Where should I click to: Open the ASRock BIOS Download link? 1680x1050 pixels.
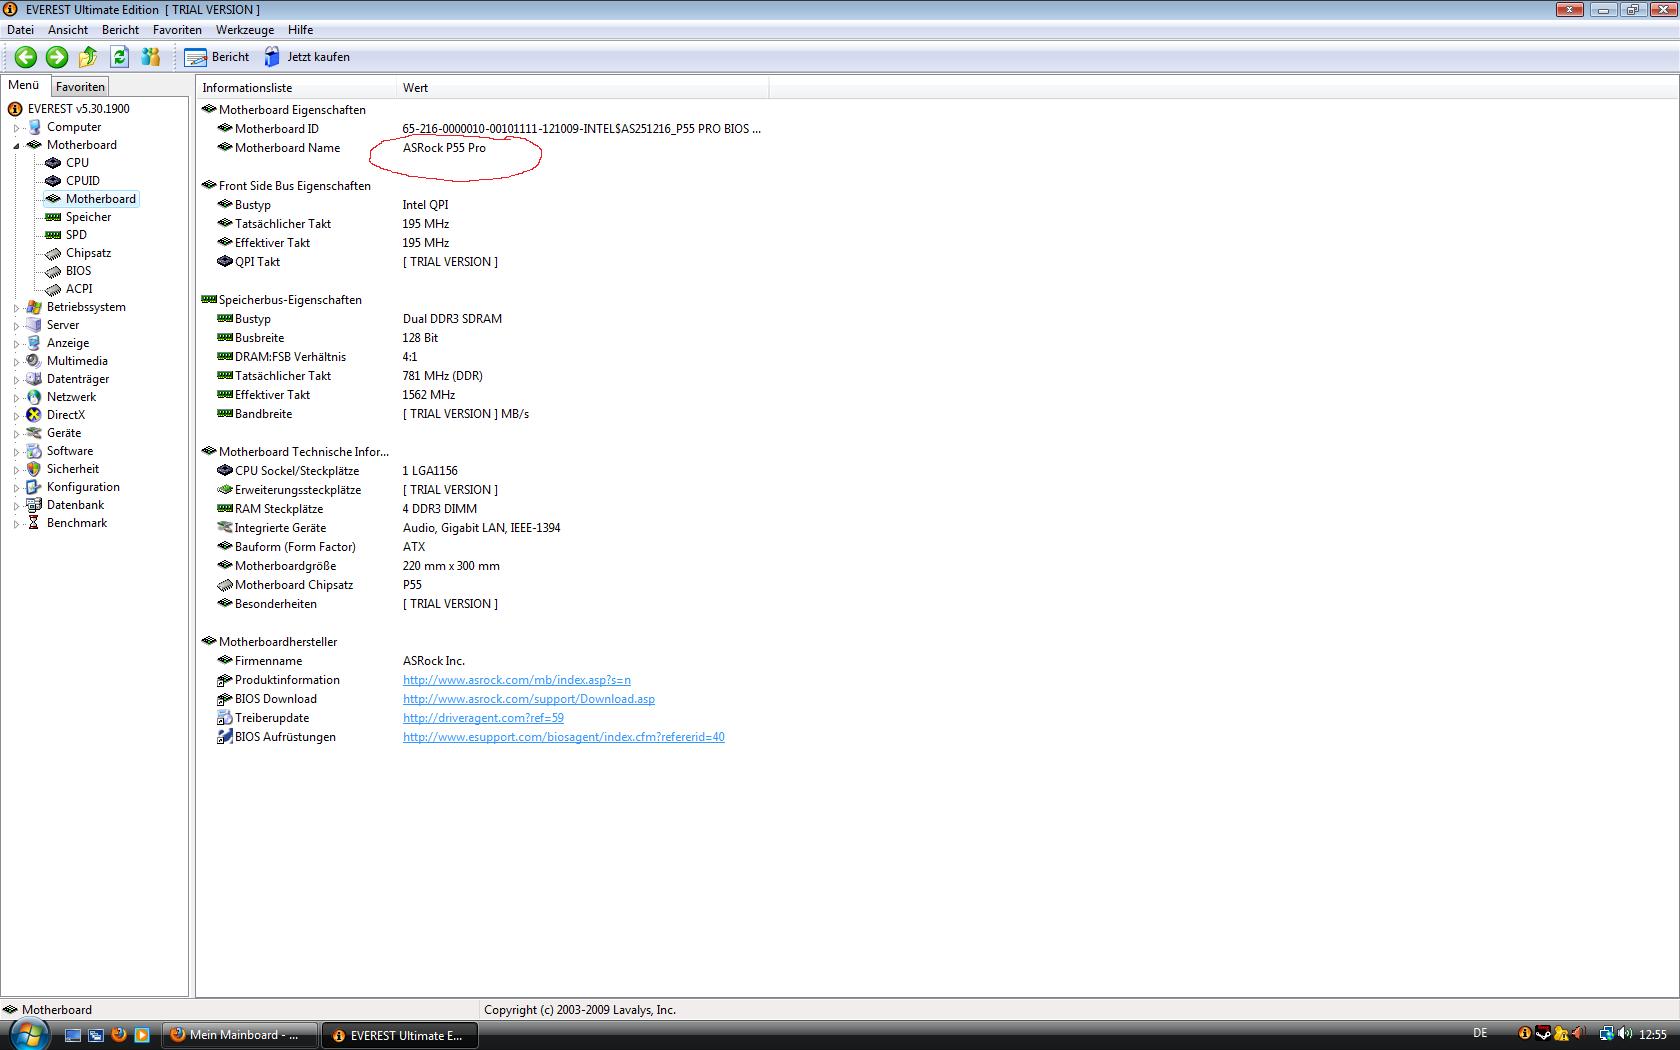point(528,699)
